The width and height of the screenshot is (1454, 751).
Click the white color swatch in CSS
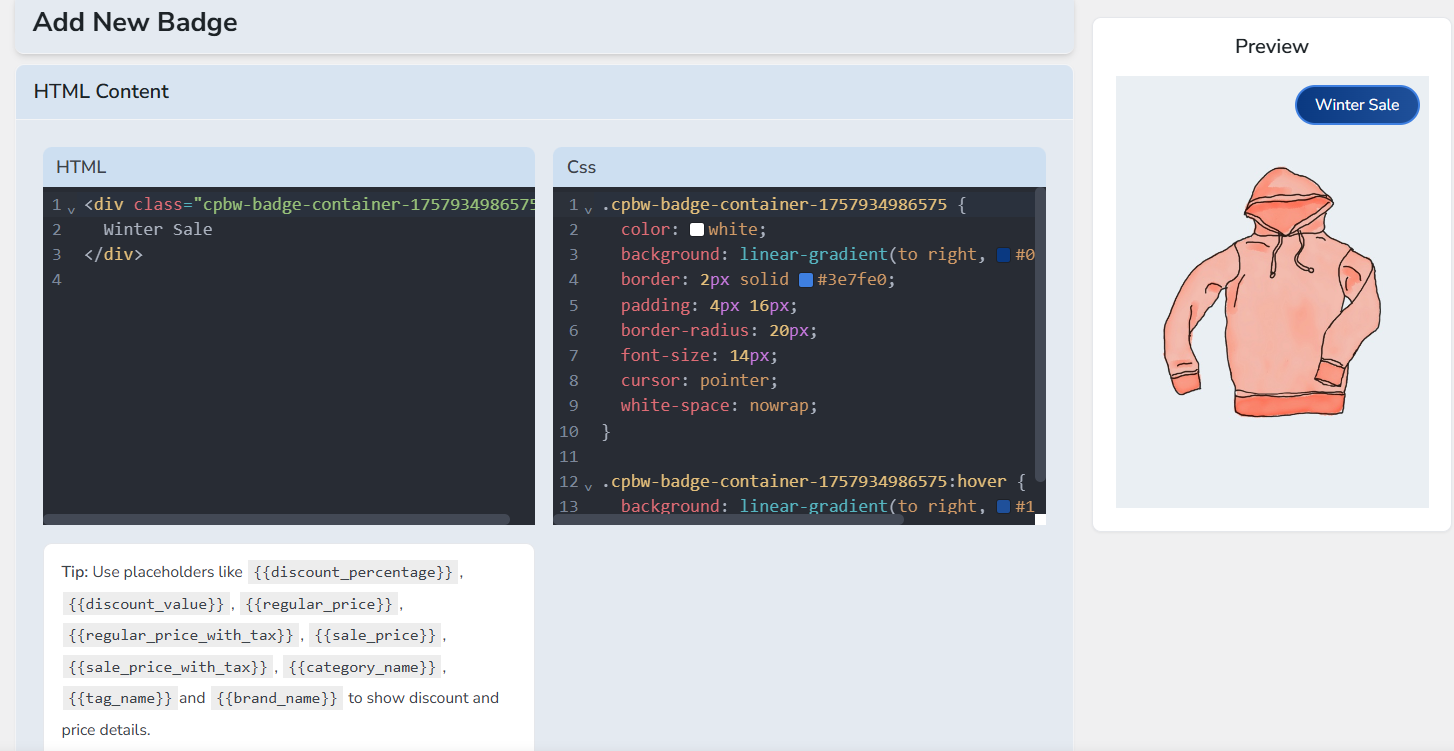(697, 230)
